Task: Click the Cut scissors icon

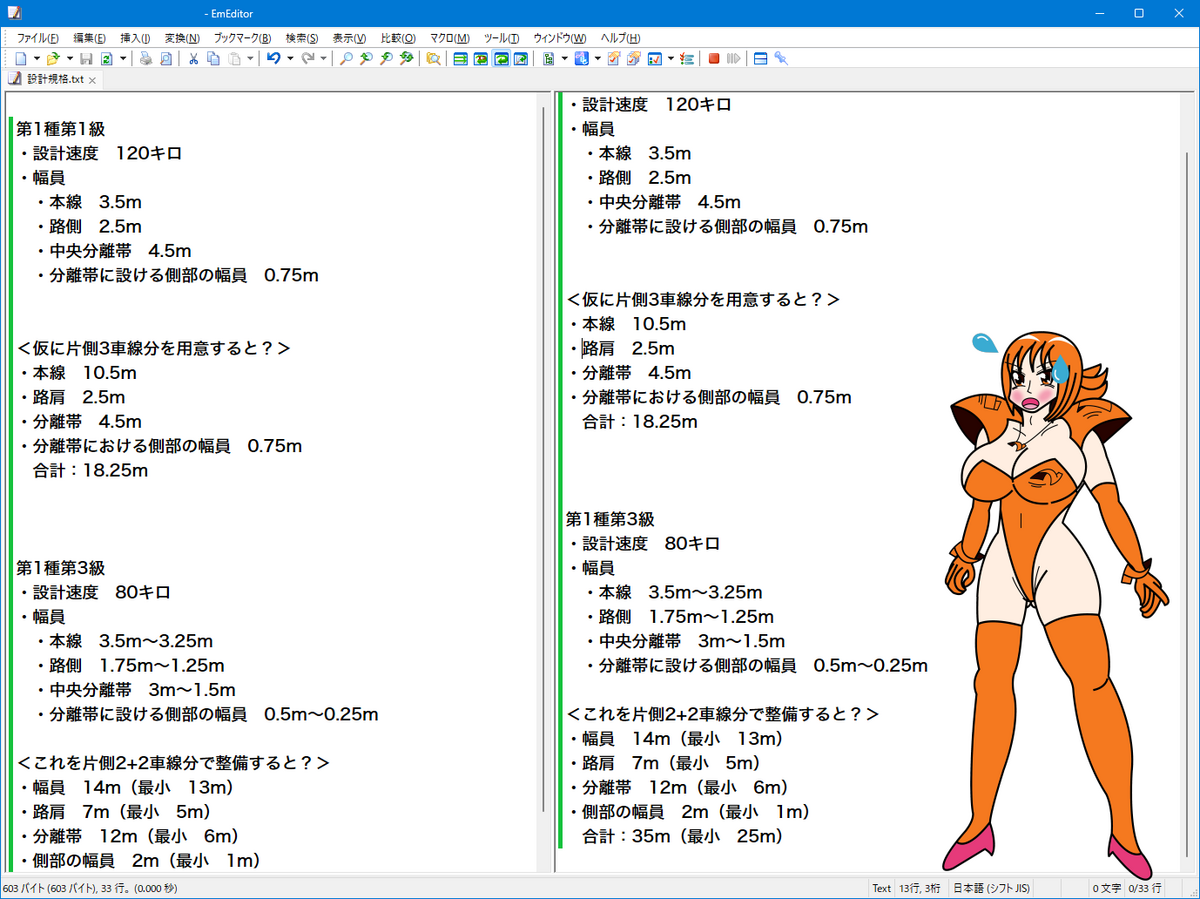Action: 194,59
